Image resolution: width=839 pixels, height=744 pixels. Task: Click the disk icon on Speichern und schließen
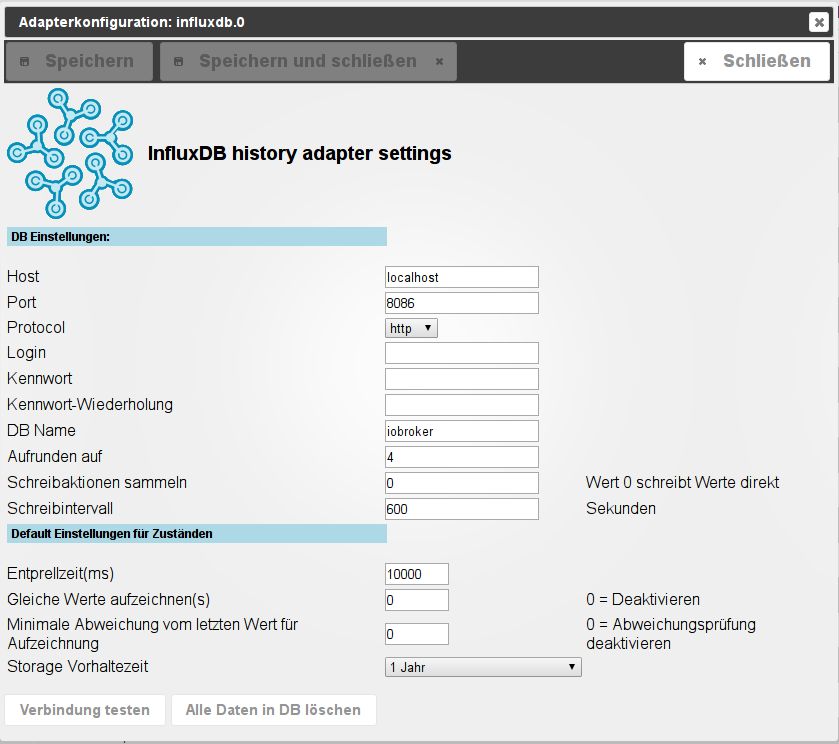pyautogui.click(x=179, y=62)
